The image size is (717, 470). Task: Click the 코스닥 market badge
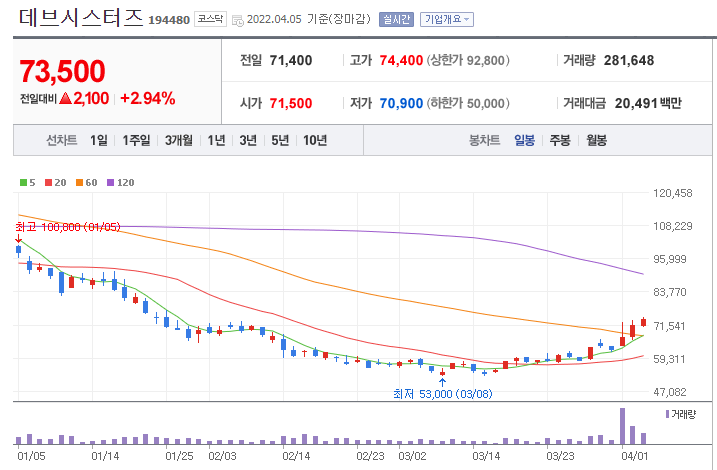[210, 19]
